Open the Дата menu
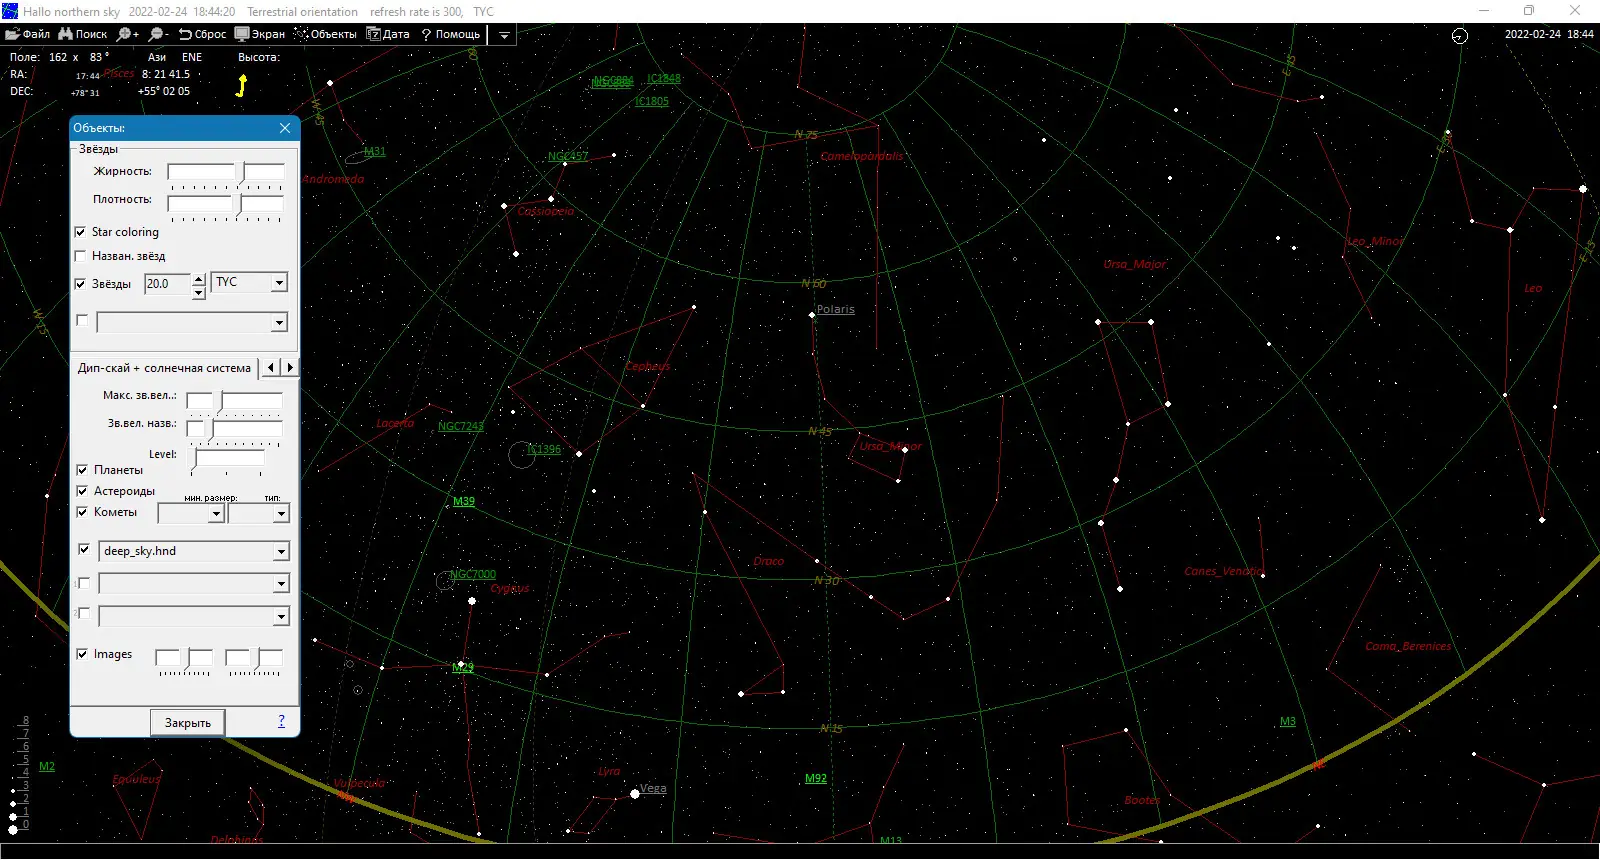The width and height of the screenshot is (1600, 860). [389, 34]
